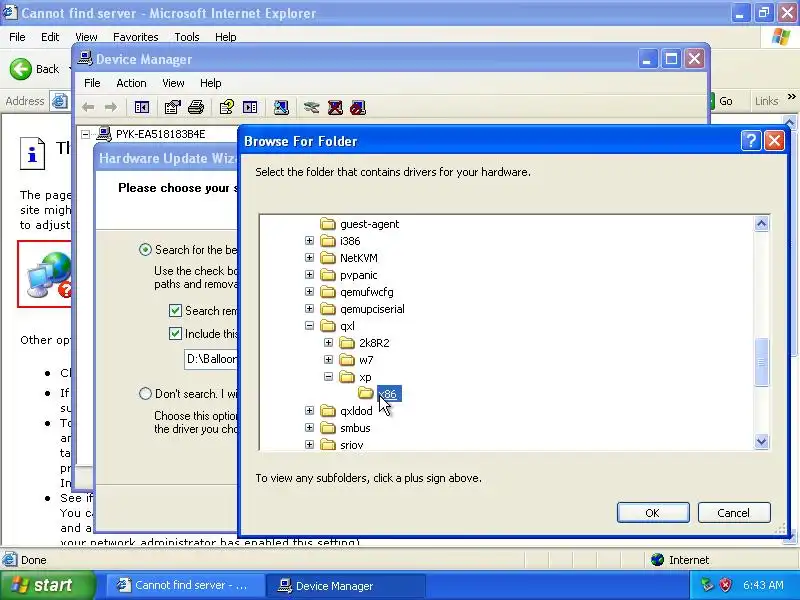Click the driver location path field

click(x=211, y=359)
